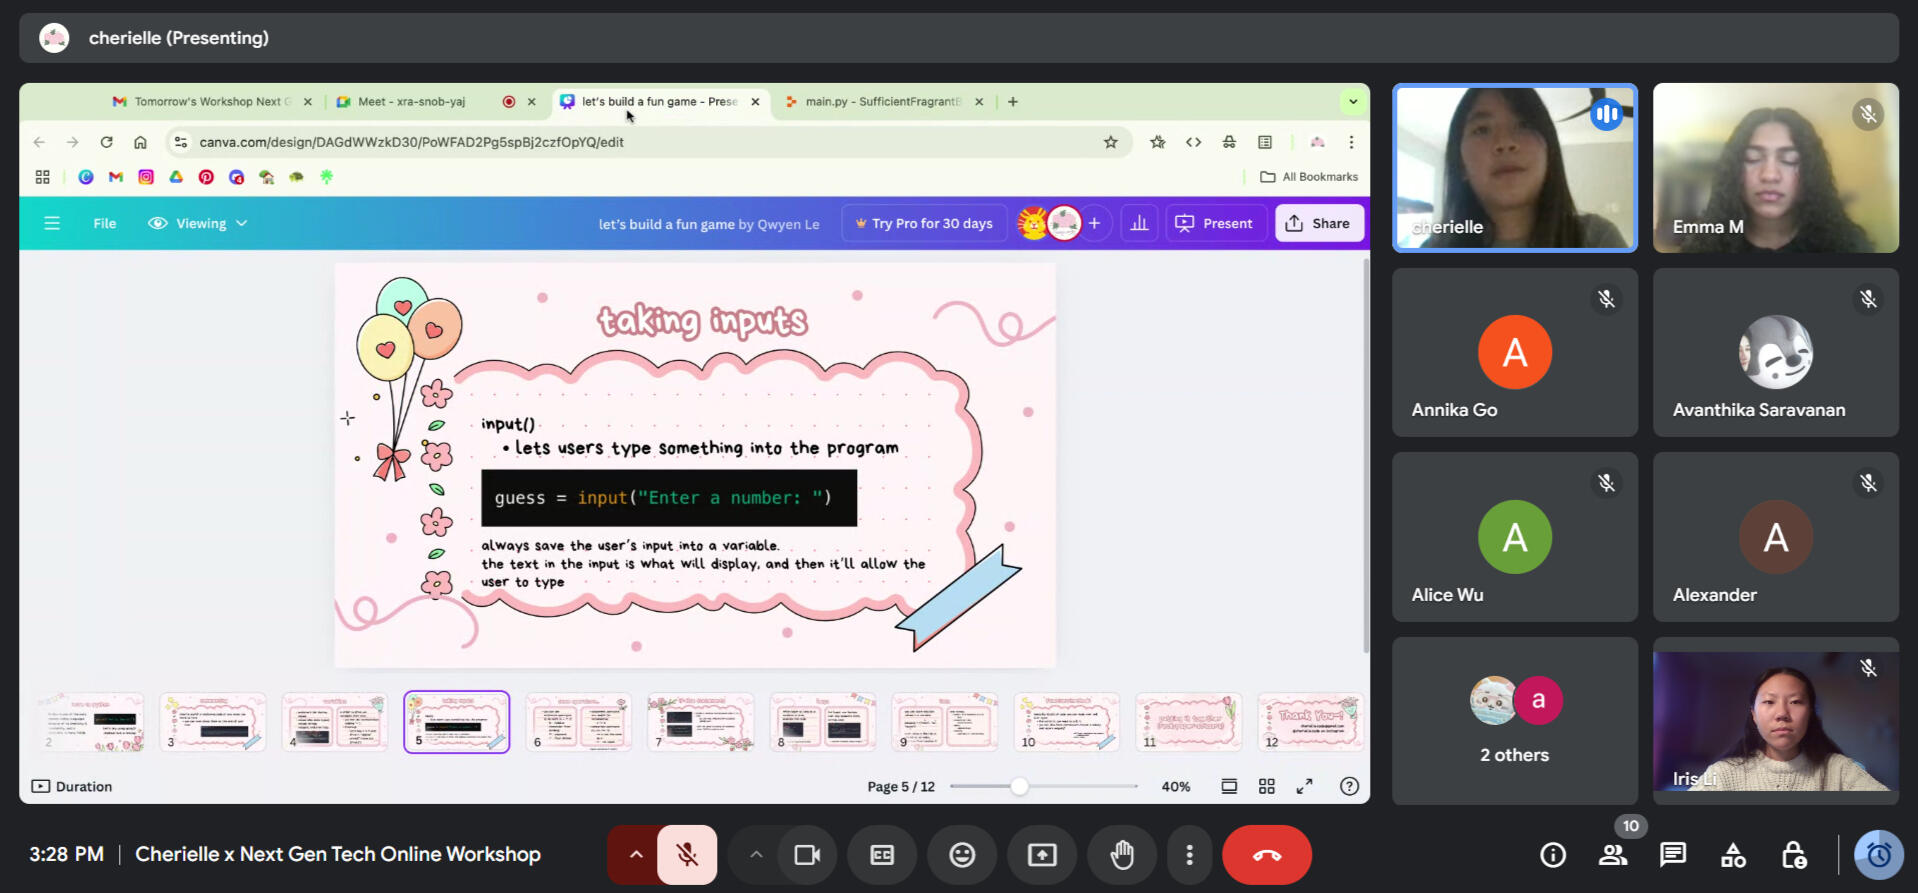
Task: Open the people participants list icon
Action: point(1612,855)
